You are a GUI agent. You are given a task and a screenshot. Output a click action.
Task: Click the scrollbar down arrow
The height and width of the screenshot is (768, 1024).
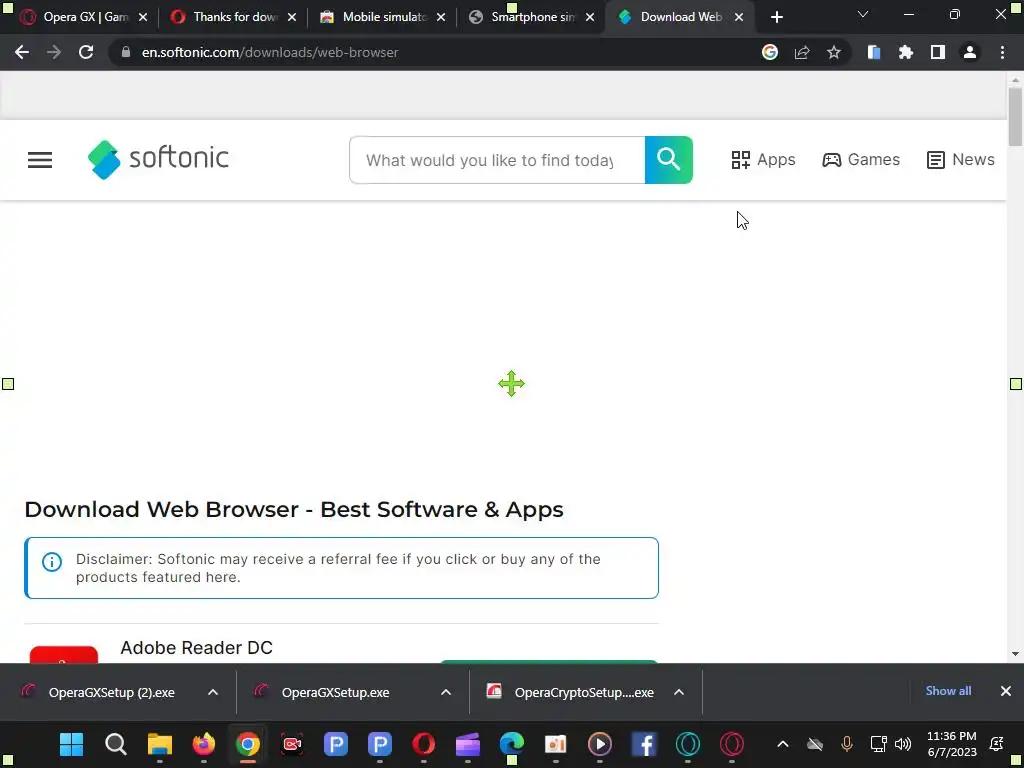[1015, 654]
